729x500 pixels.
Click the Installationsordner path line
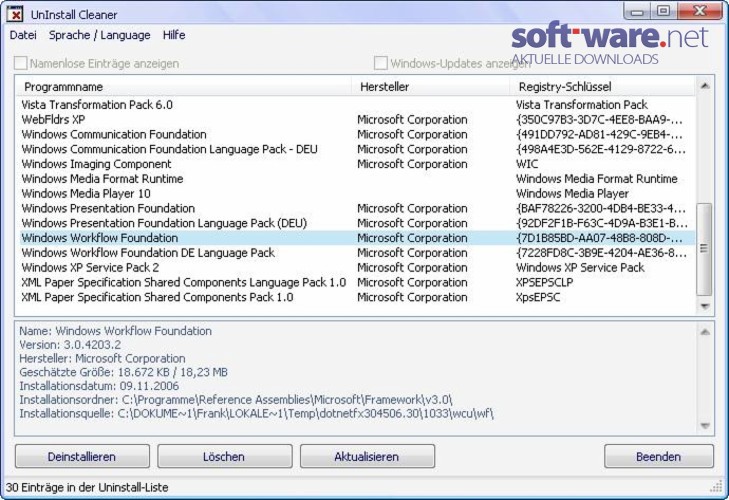235,400
